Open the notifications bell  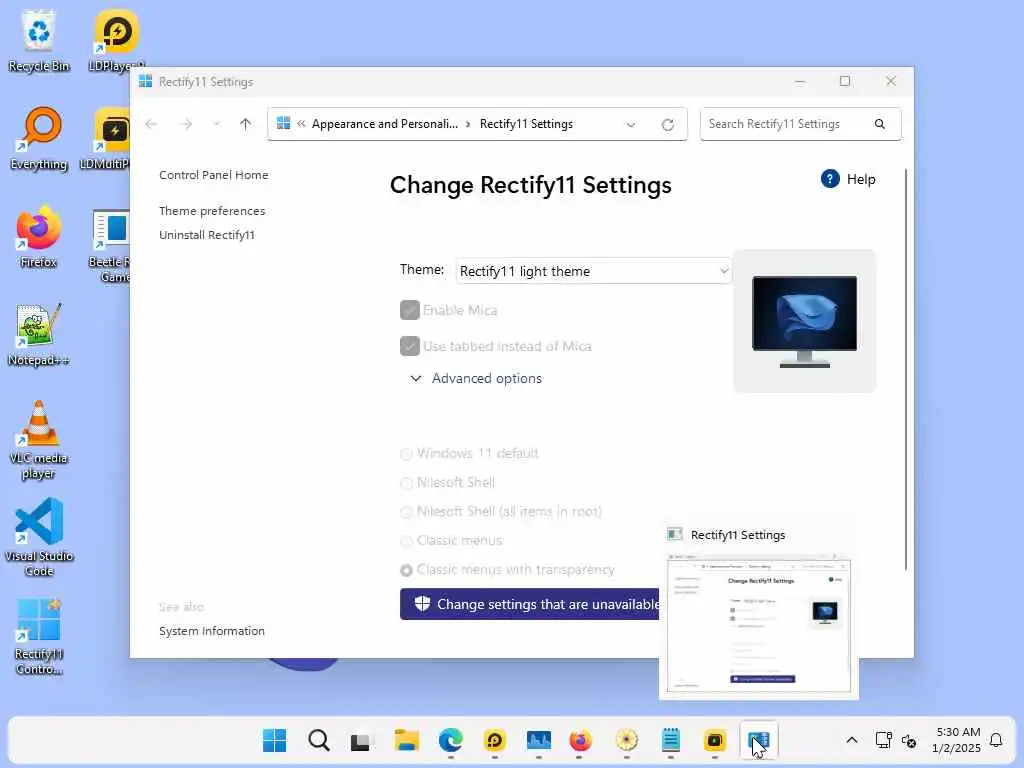coord(996,740)
